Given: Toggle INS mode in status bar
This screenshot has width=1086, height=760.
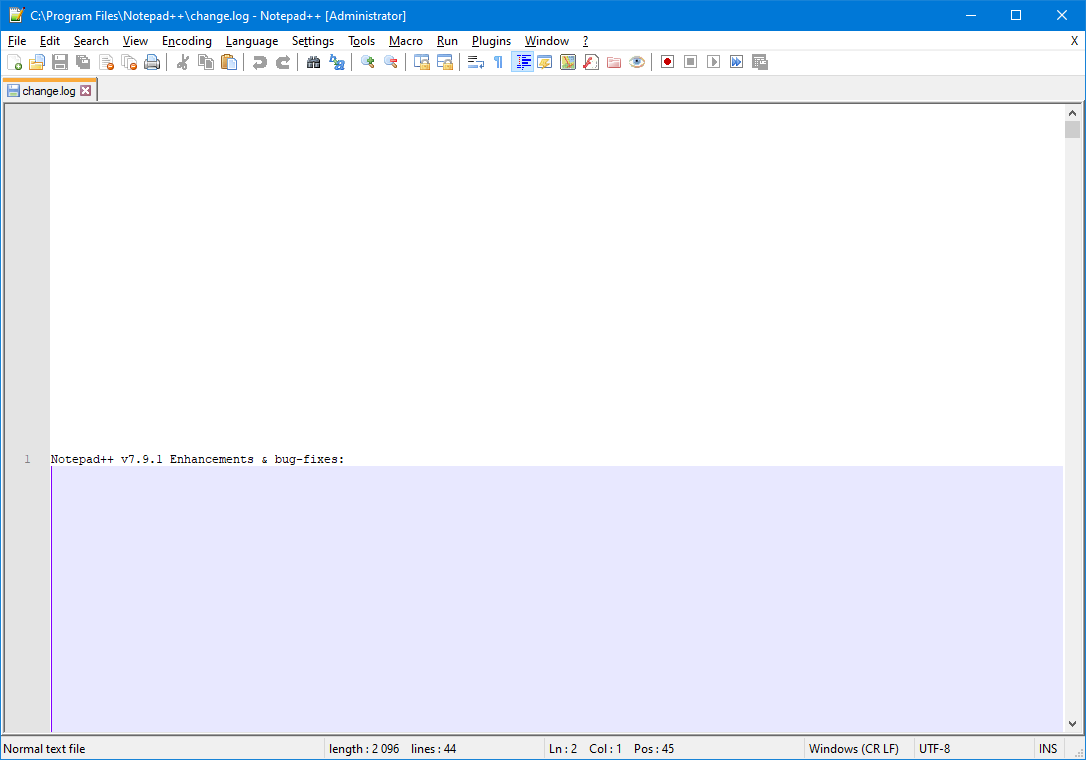Looking at the screenshot, I should [x=1048, y=749].
